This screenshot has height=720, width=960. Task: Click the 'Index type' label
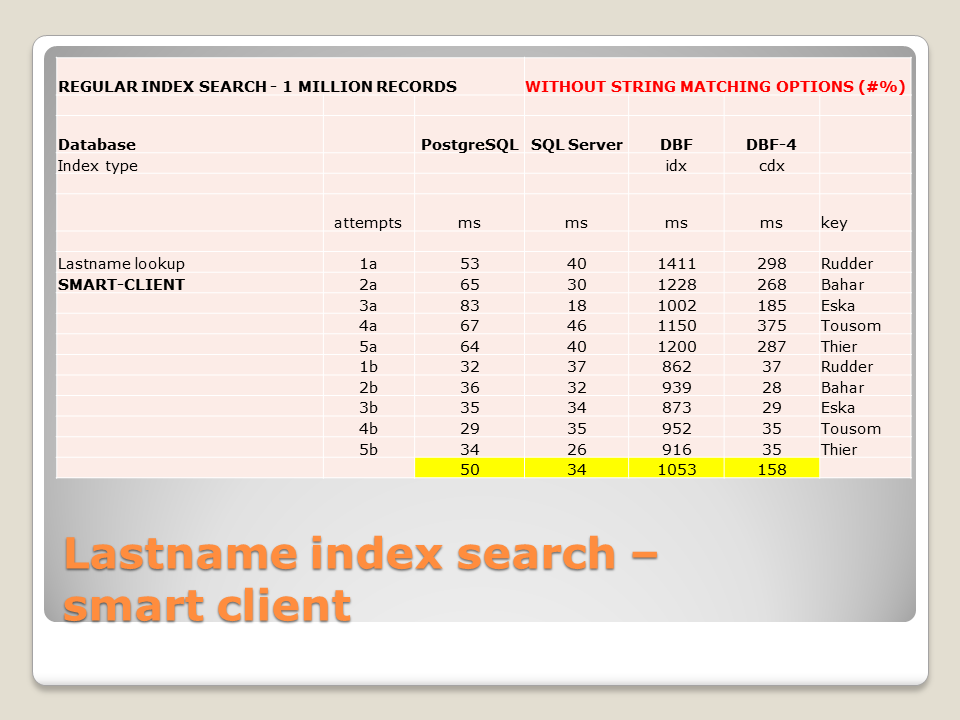97,166
